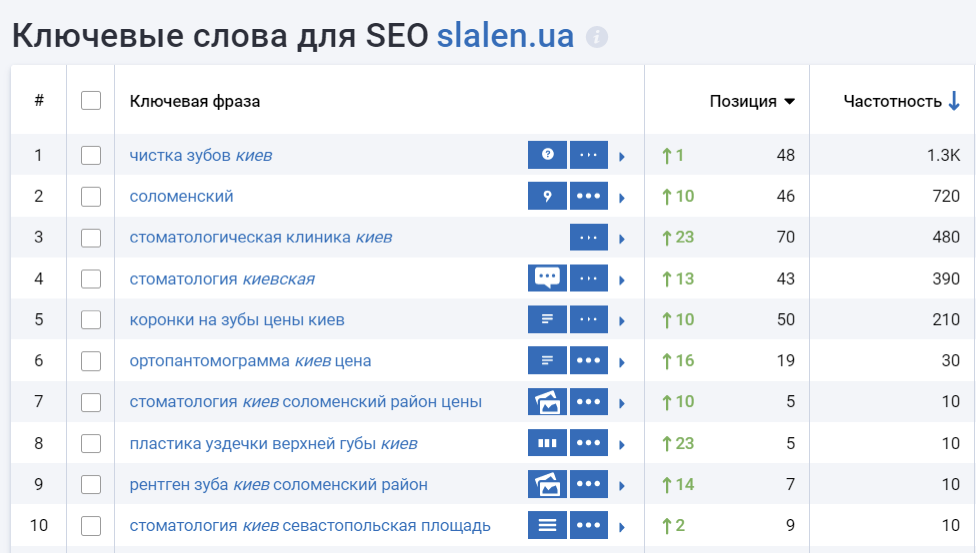This screenshot has width=976, height=553.
Task: Check box for стоматология киев севастопольская площадь
Action: pos(91,526)
